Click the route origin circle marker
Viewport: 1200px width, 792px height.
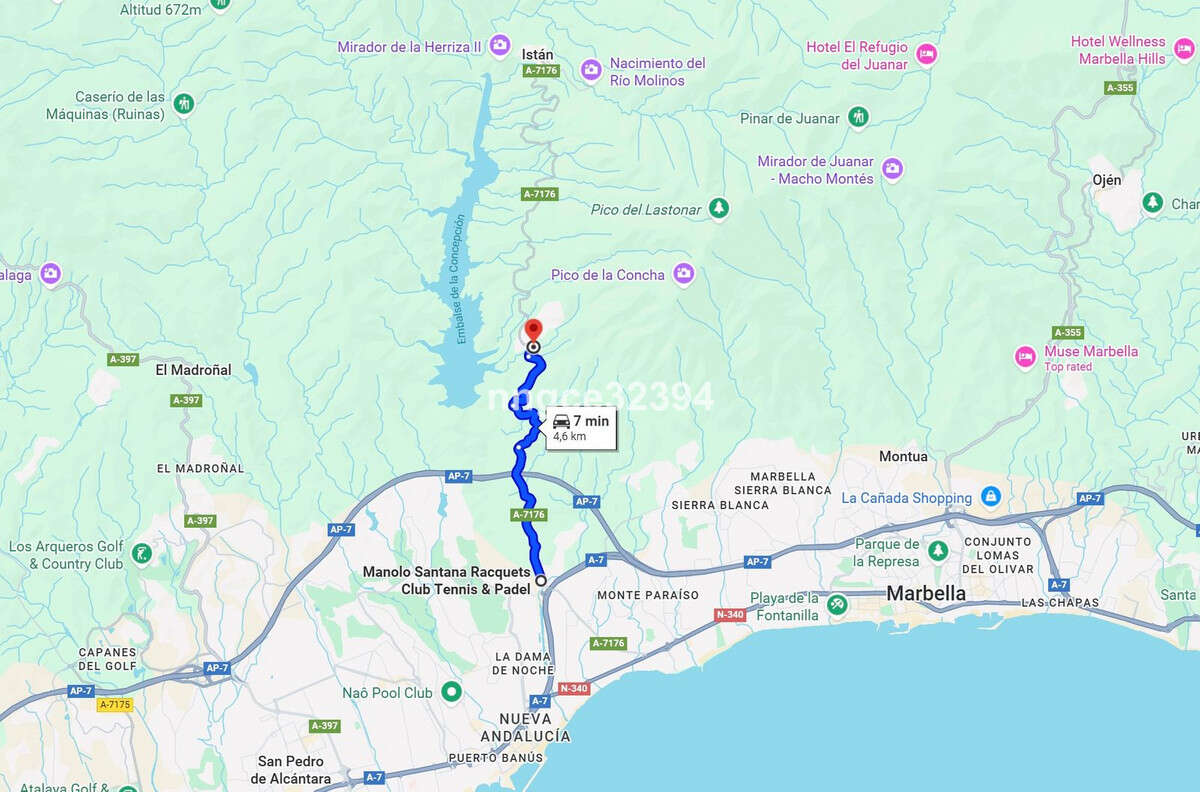541,580
